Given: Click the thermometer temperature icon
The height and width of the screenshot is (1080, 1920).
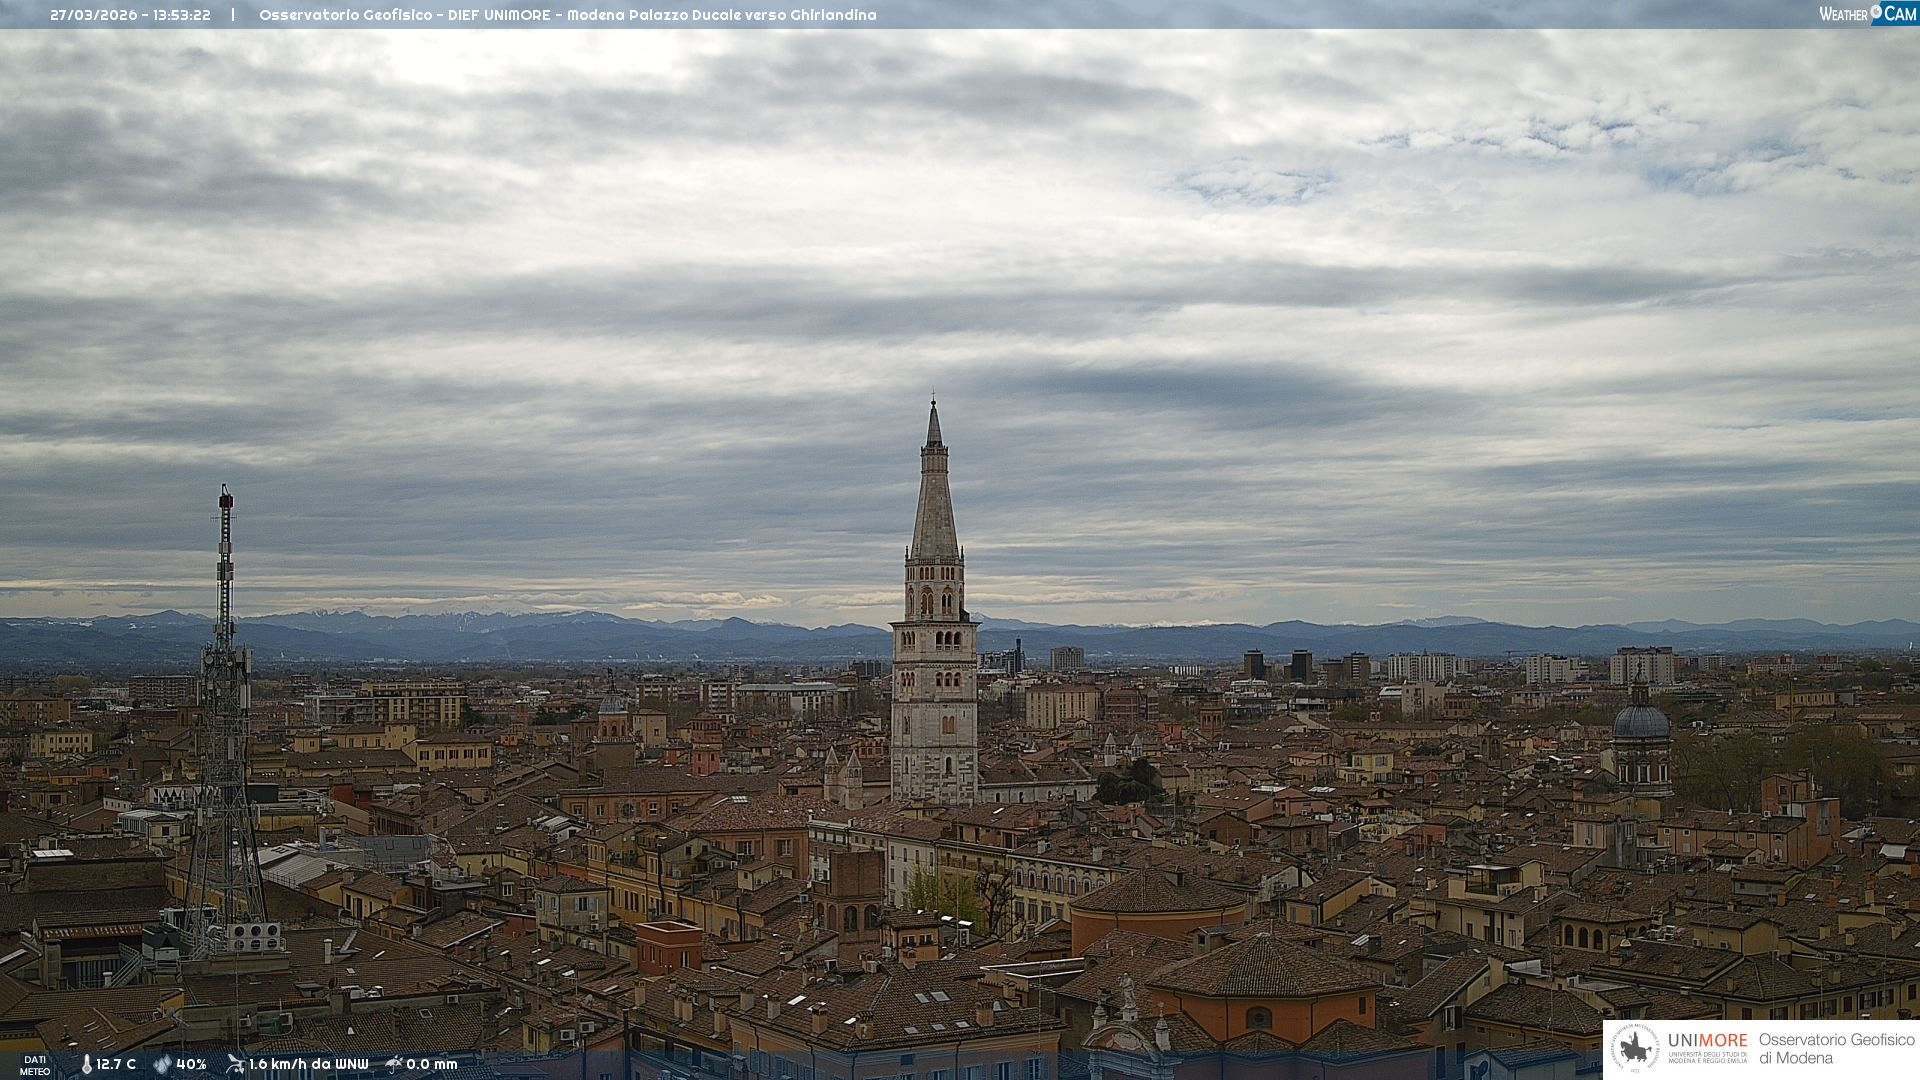Looking at the screenshot, I should [x=86, y=1064].
